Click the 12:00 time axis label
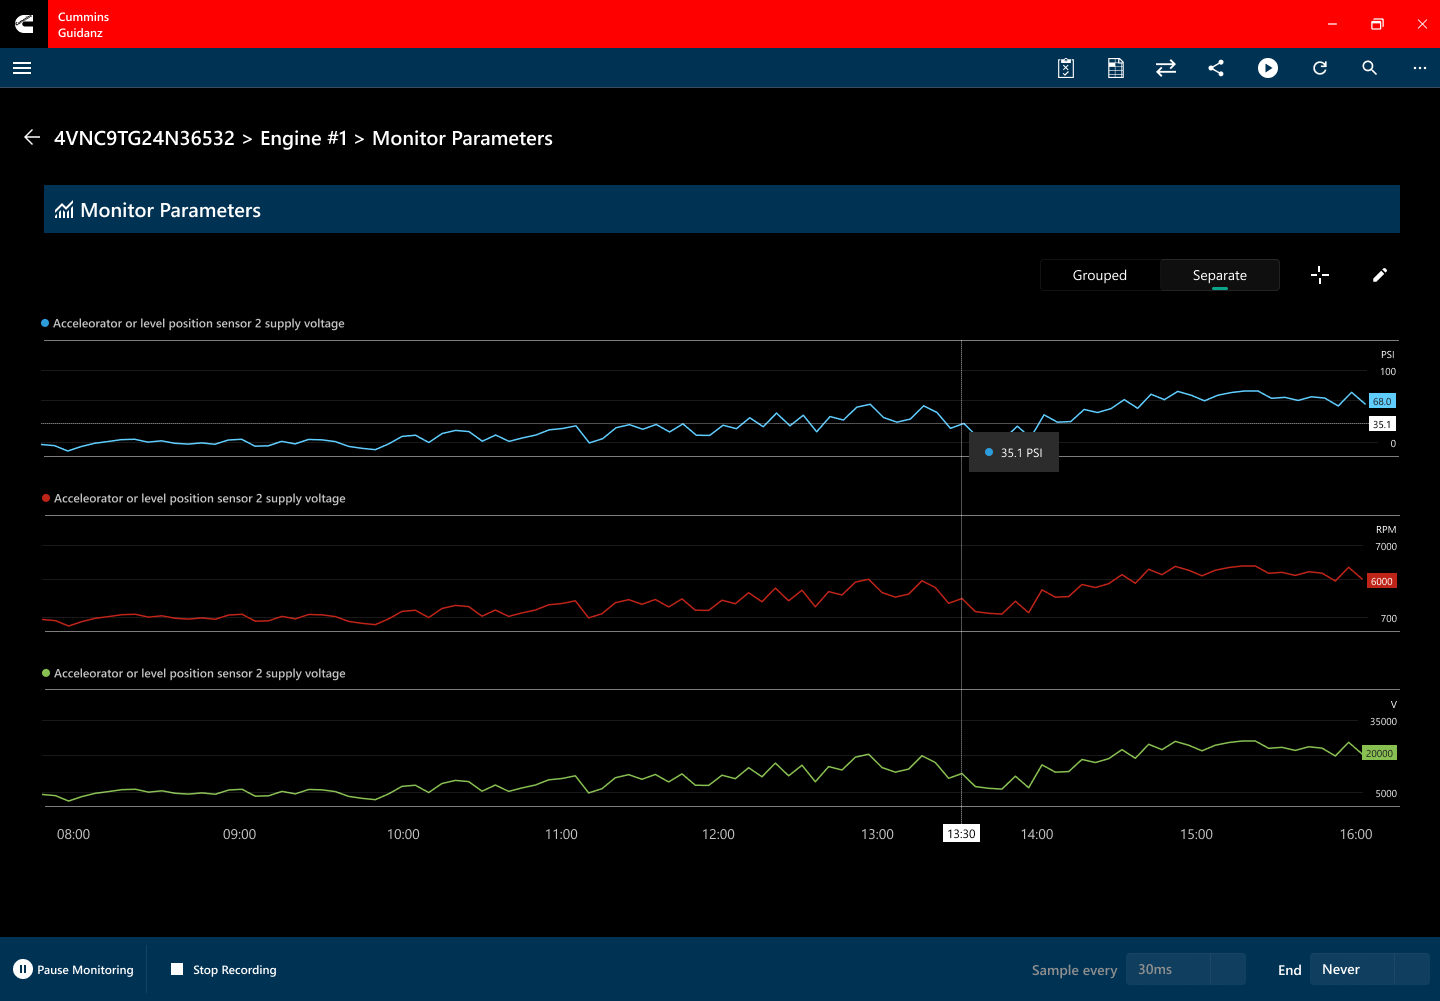1440x1001 pixels. pos(718,834)
